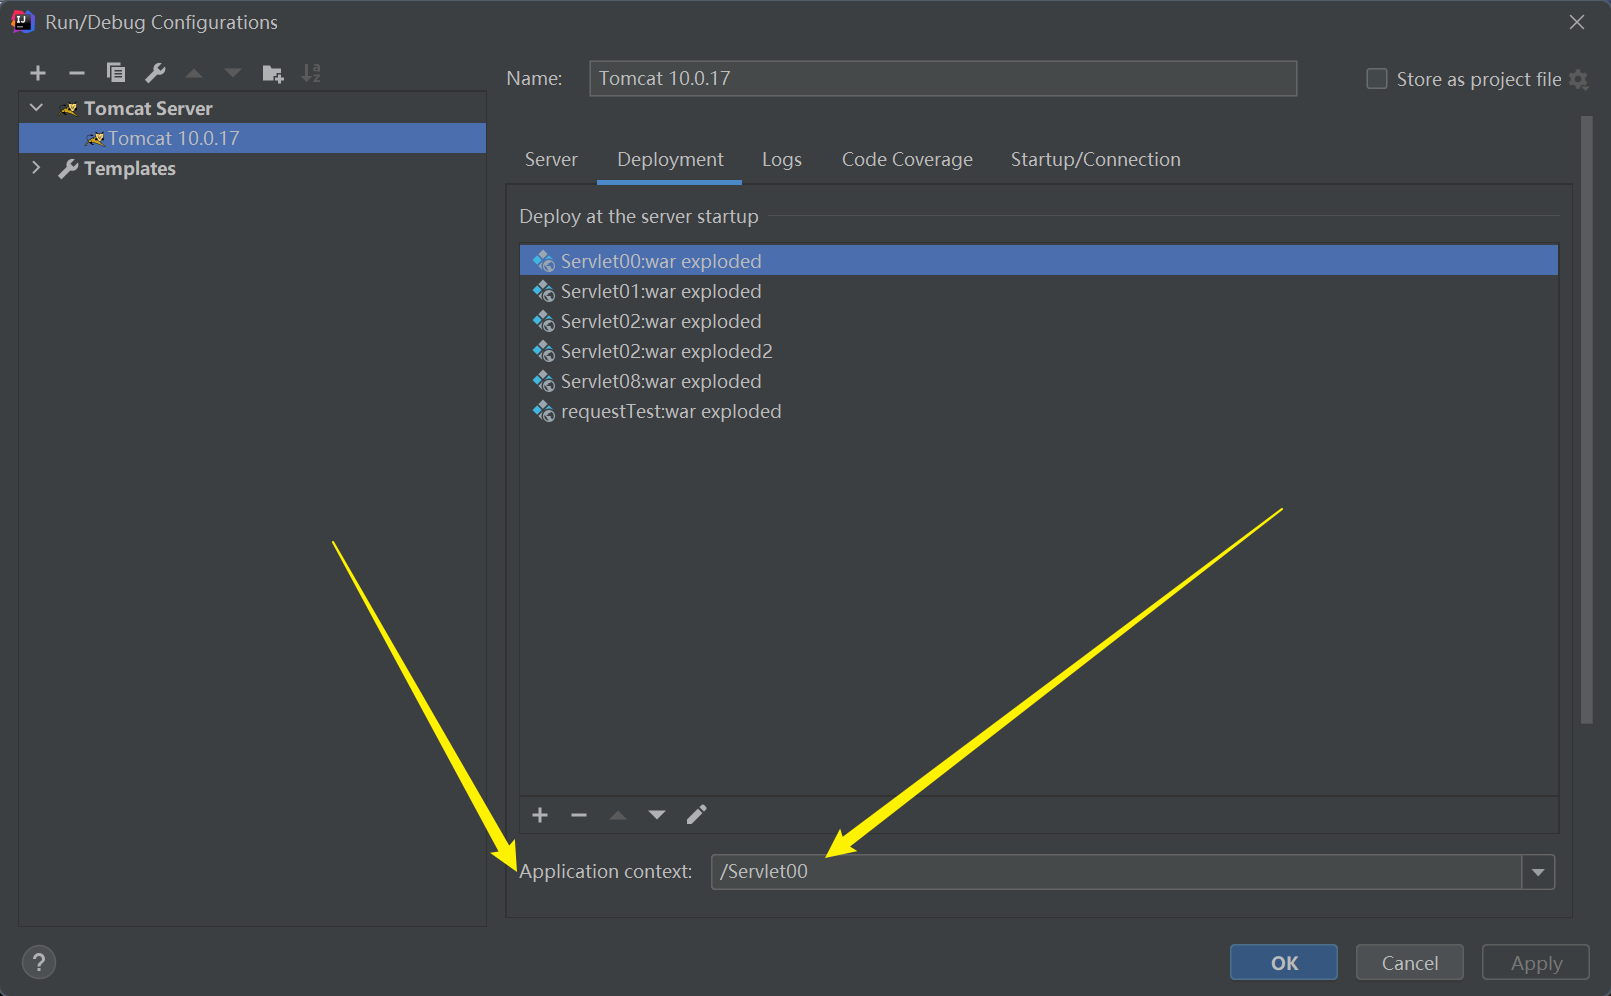
Task: Copy the selected configuration
Action: point(116,73)
